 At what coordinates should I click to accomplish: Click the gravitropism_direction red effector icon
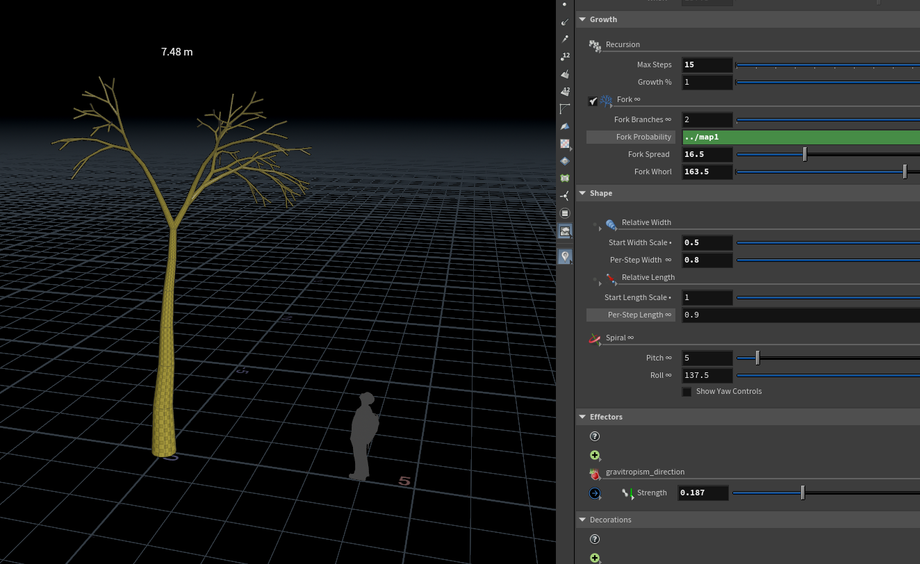point(595,473)
